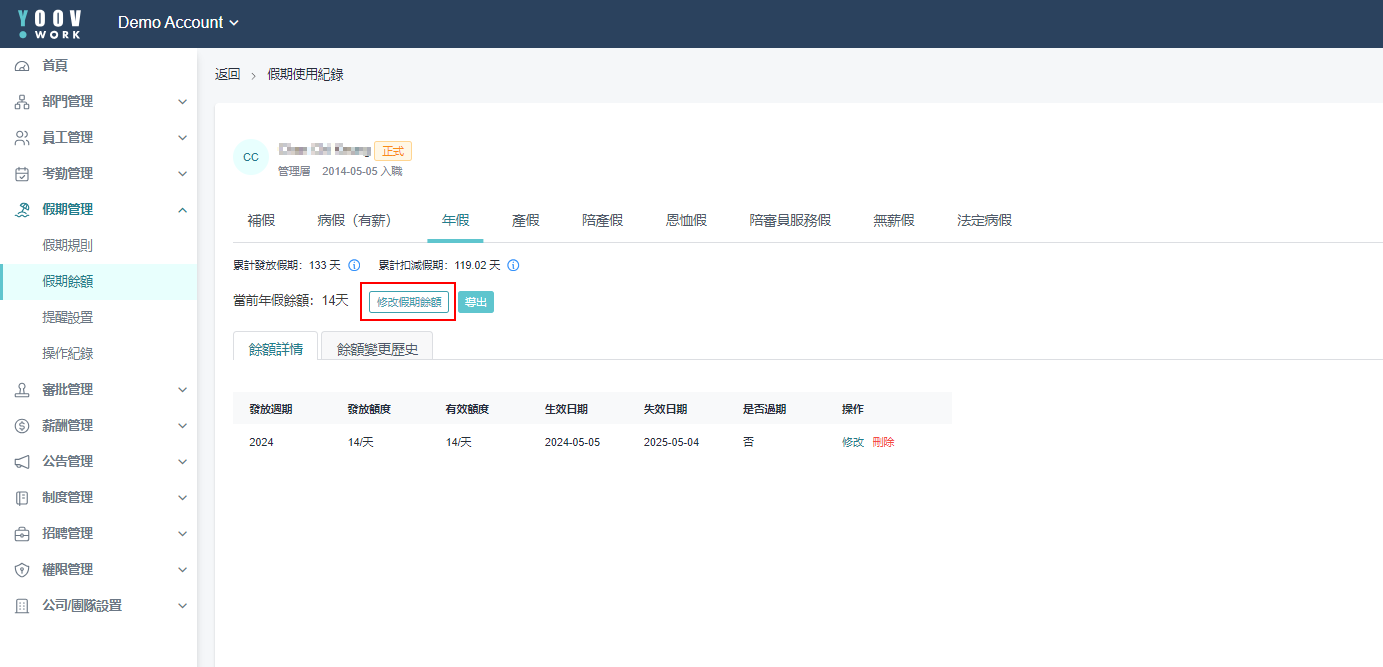Expand the 權限管理 sidebar menu

click(182, 570)
